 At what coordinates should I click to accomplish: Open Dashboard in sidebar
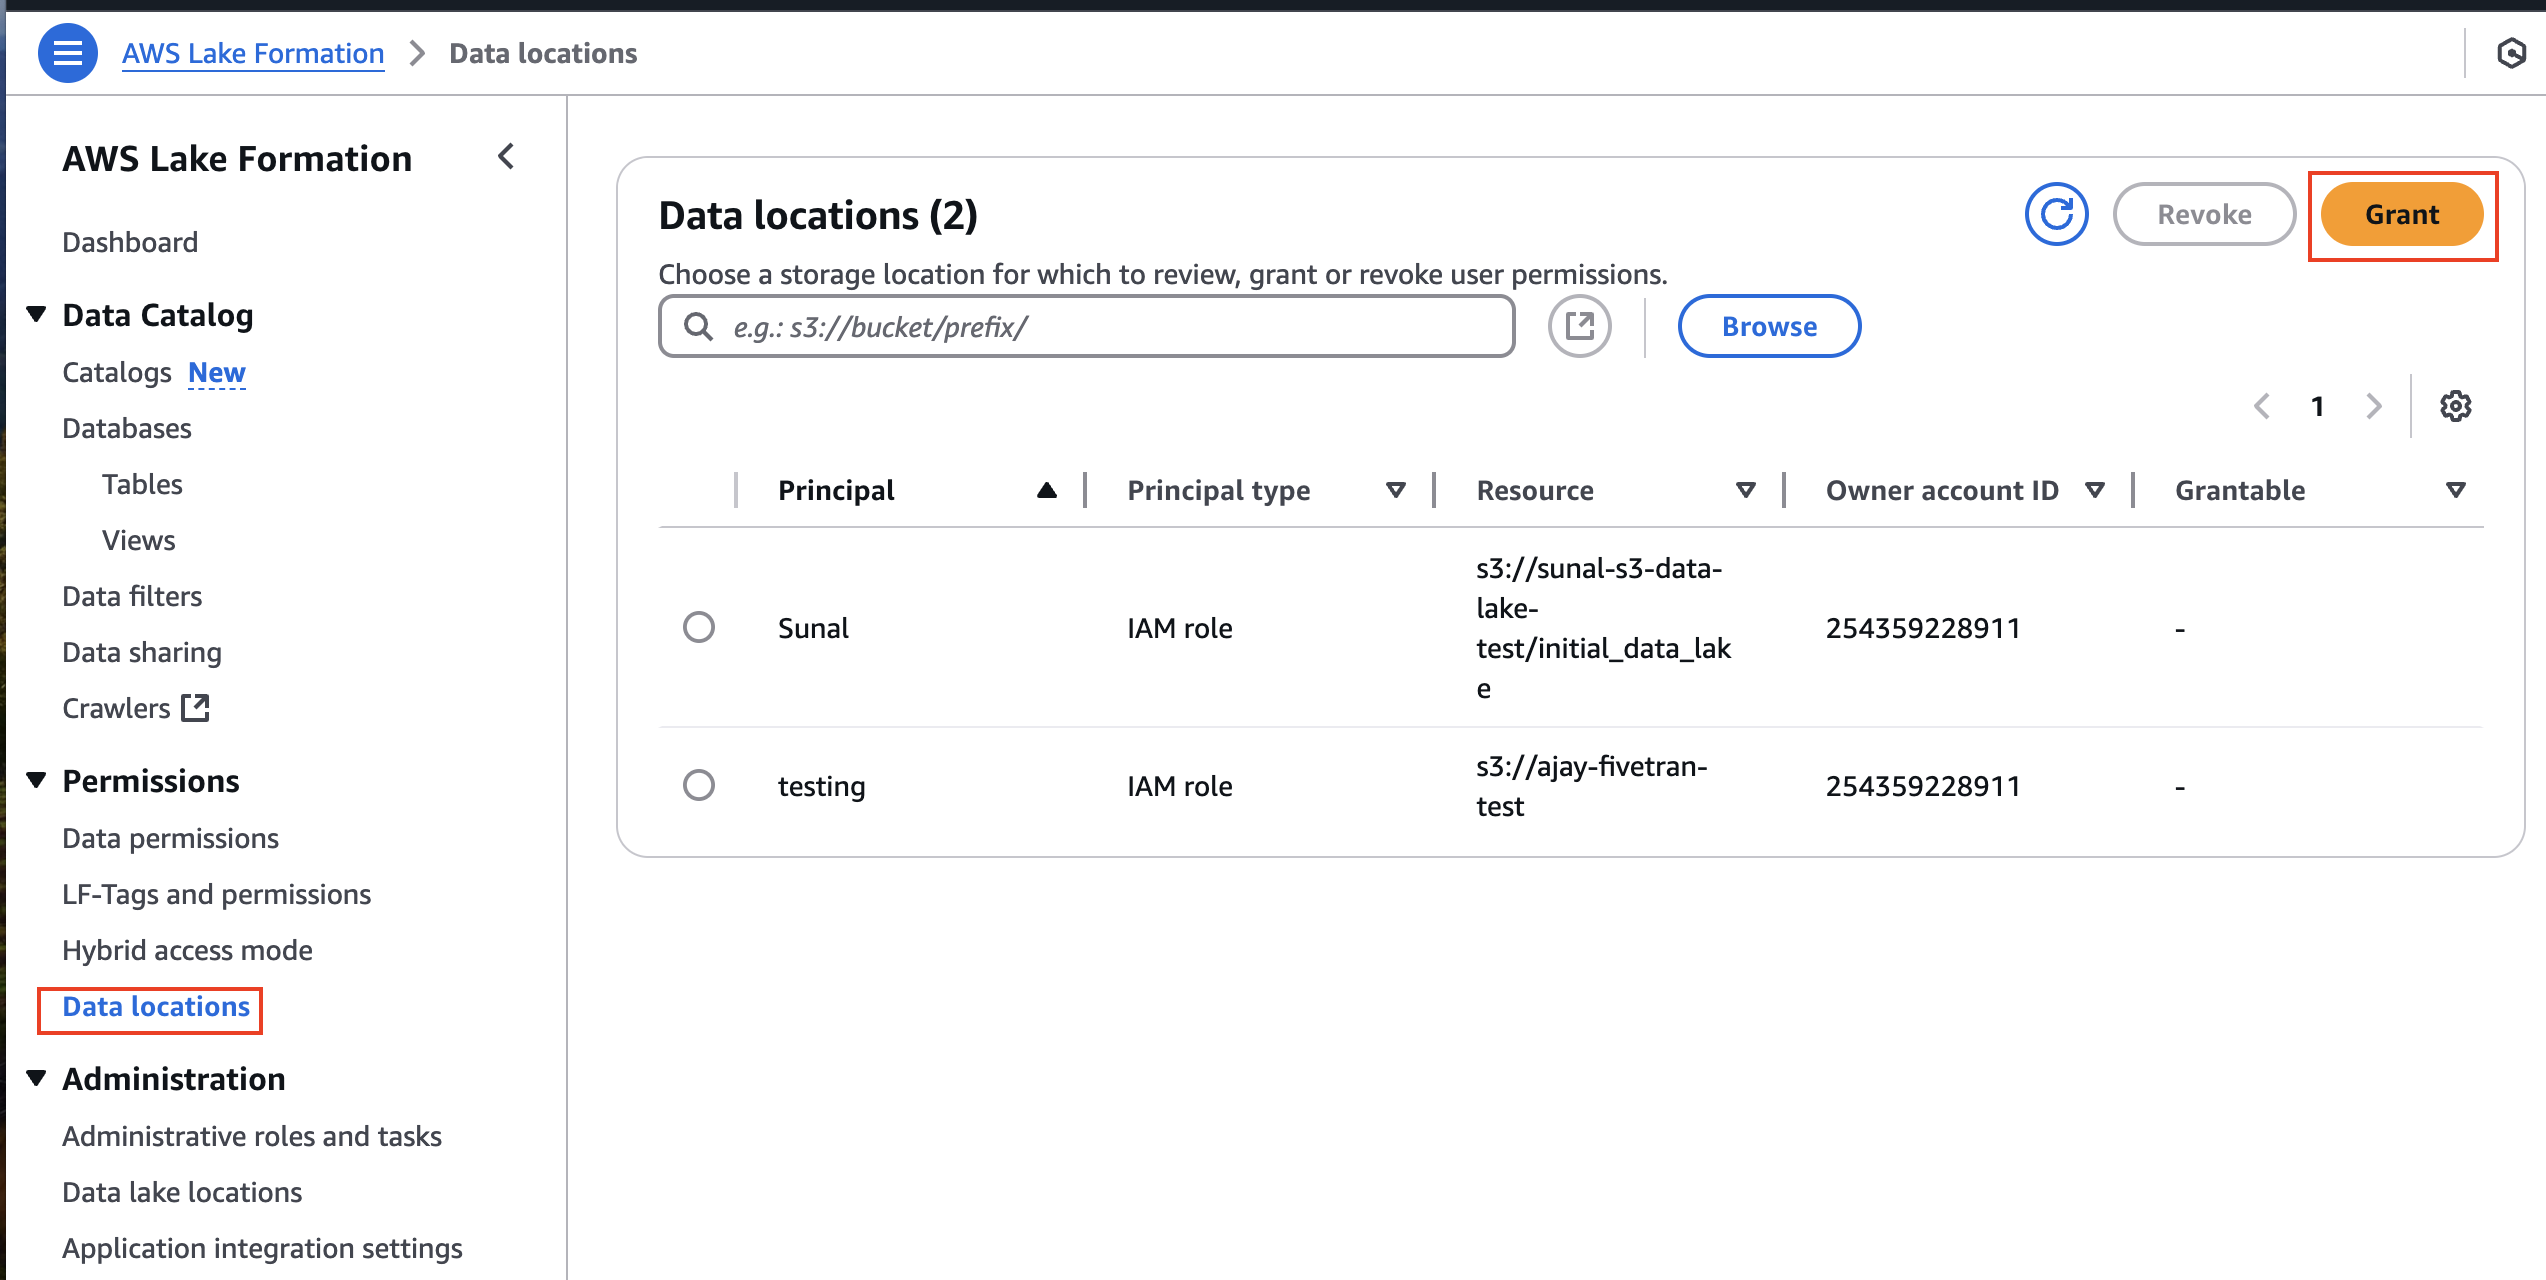[130, 242]
